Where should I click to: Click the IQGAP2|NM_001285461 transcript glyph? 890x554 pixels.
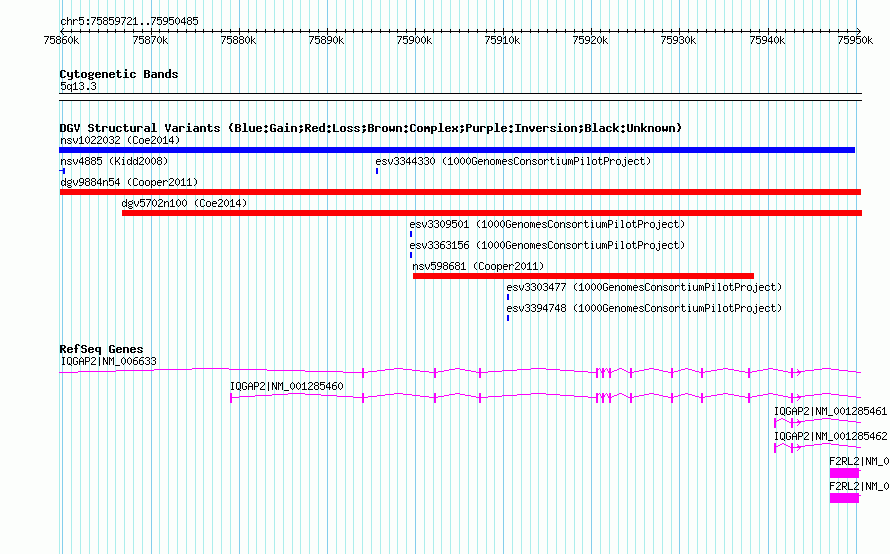point(817,422)
